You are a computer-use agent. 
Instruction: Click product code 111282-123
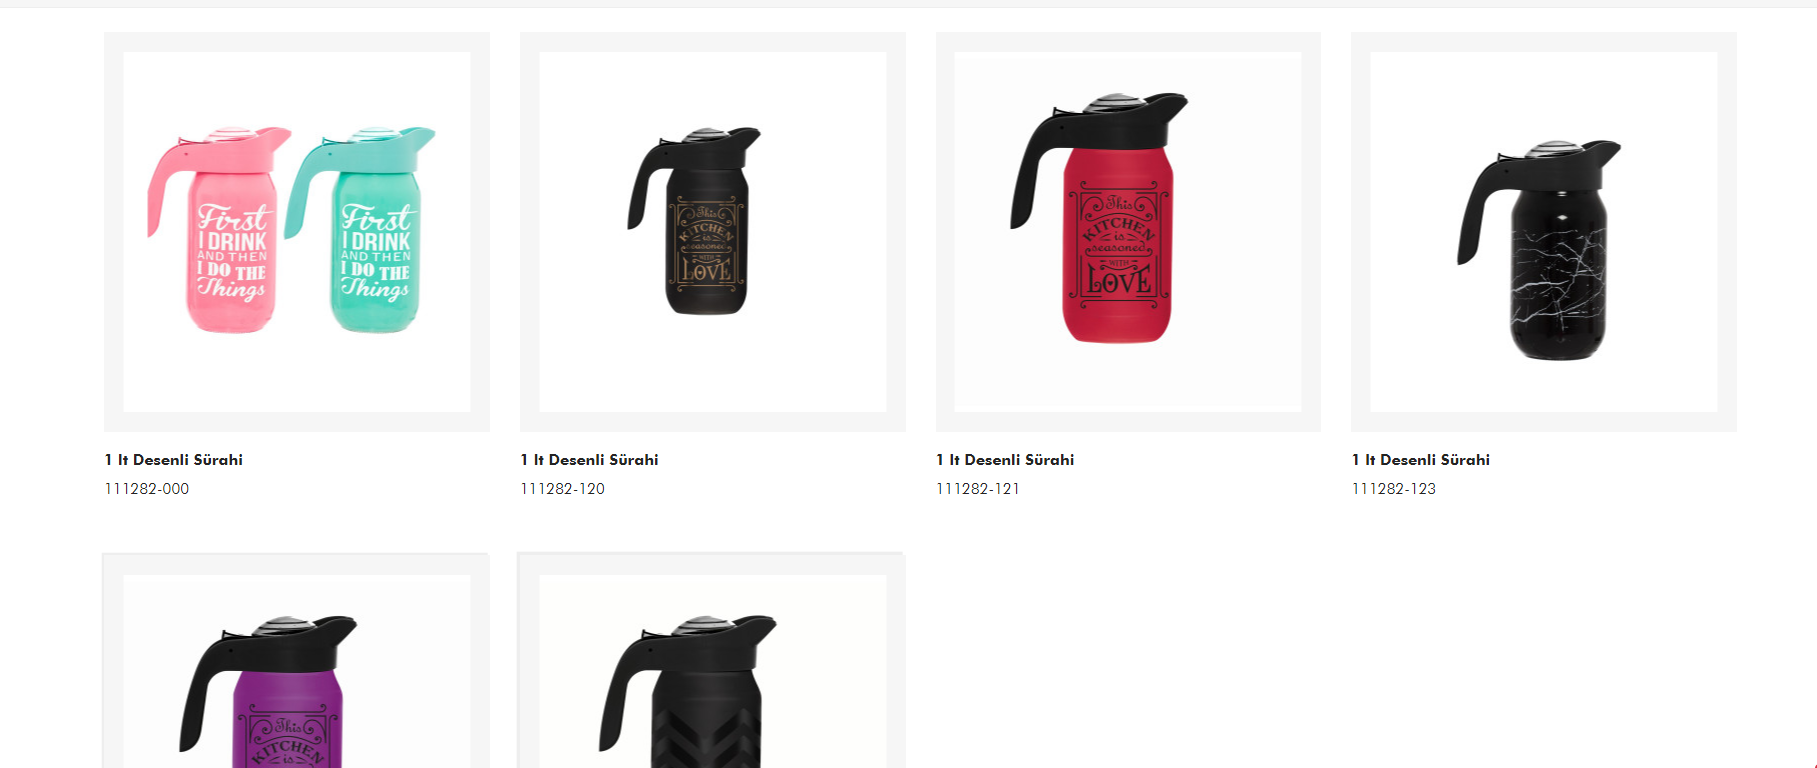pos(1394,489)
